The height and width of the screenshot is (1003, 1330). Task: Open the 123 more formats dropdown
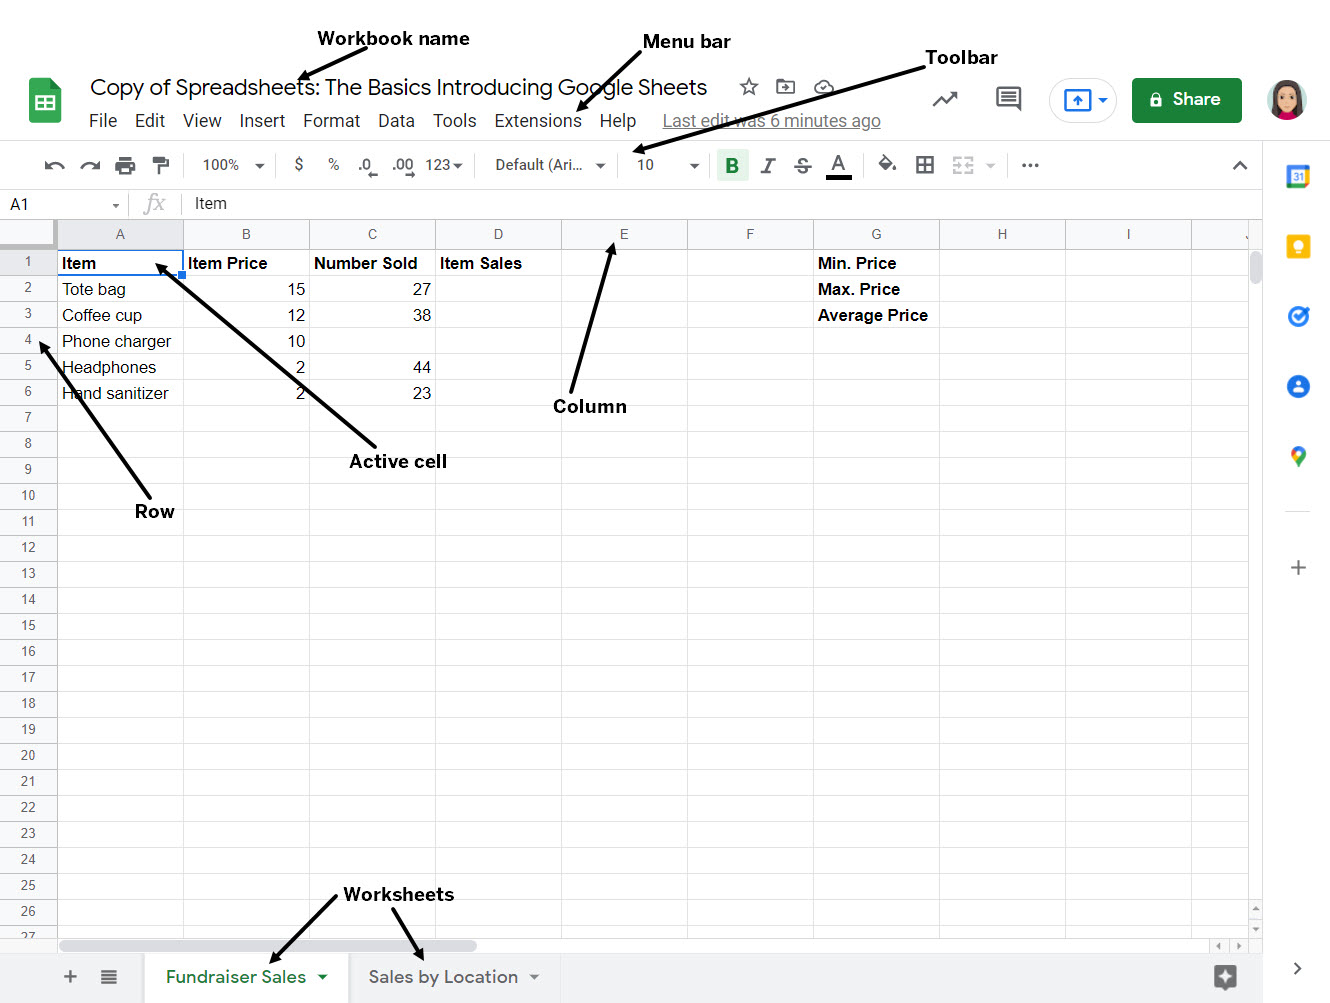click(444, 165)
